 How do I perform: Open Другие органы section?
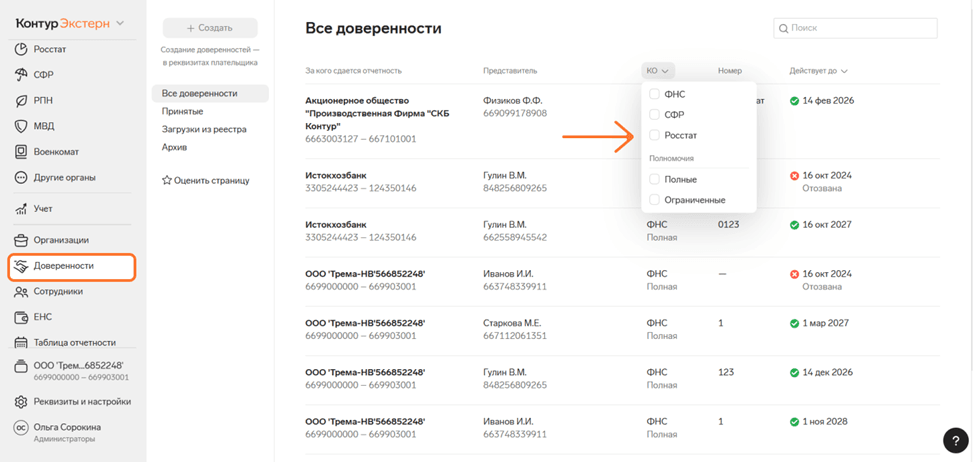64,178
